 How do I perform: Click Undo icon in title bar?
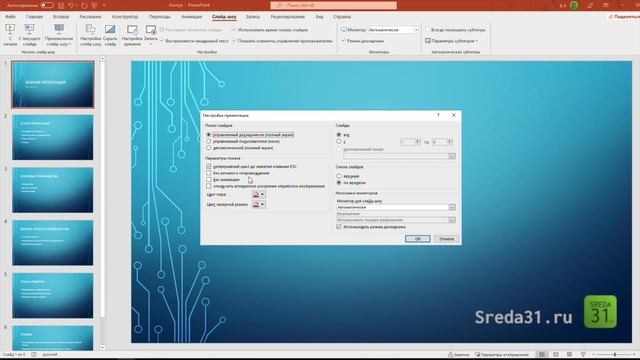[71, 5]
